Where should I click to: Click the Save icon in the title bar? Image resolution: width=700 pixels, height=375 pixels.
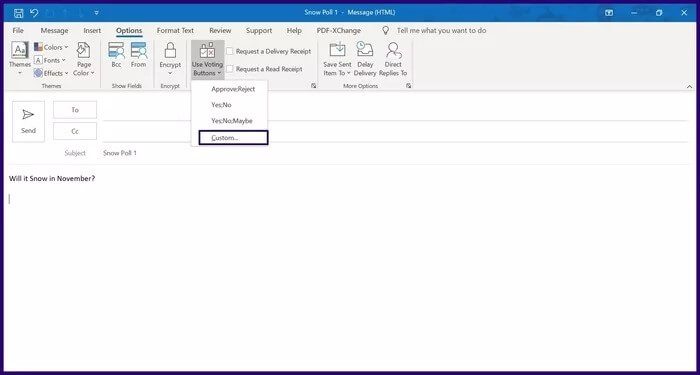click(18, 12)
